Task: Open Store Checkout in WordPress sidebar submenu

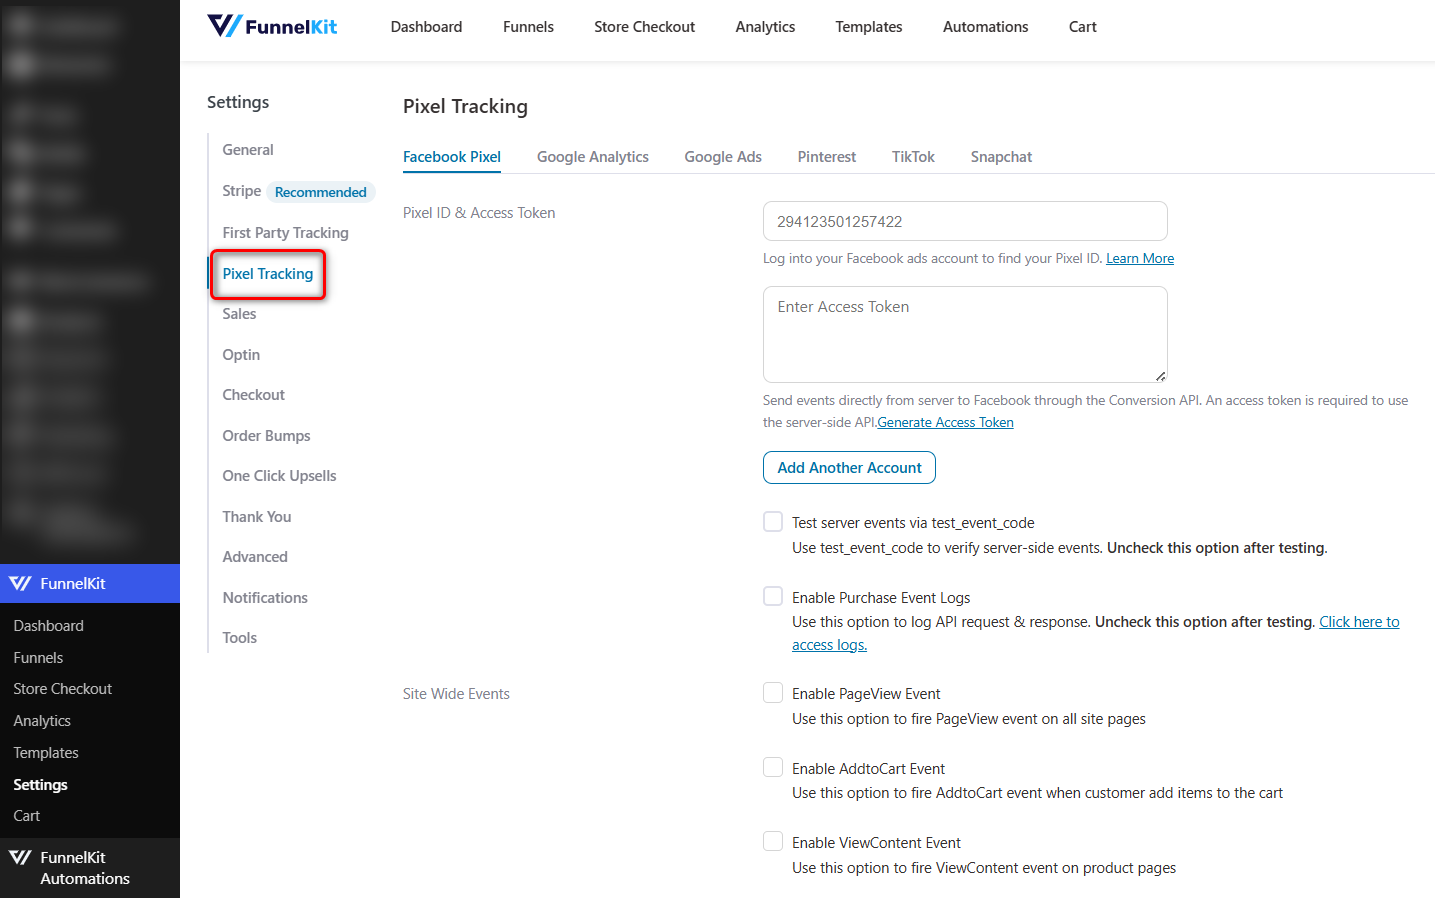Action: [x=62, y=689]
